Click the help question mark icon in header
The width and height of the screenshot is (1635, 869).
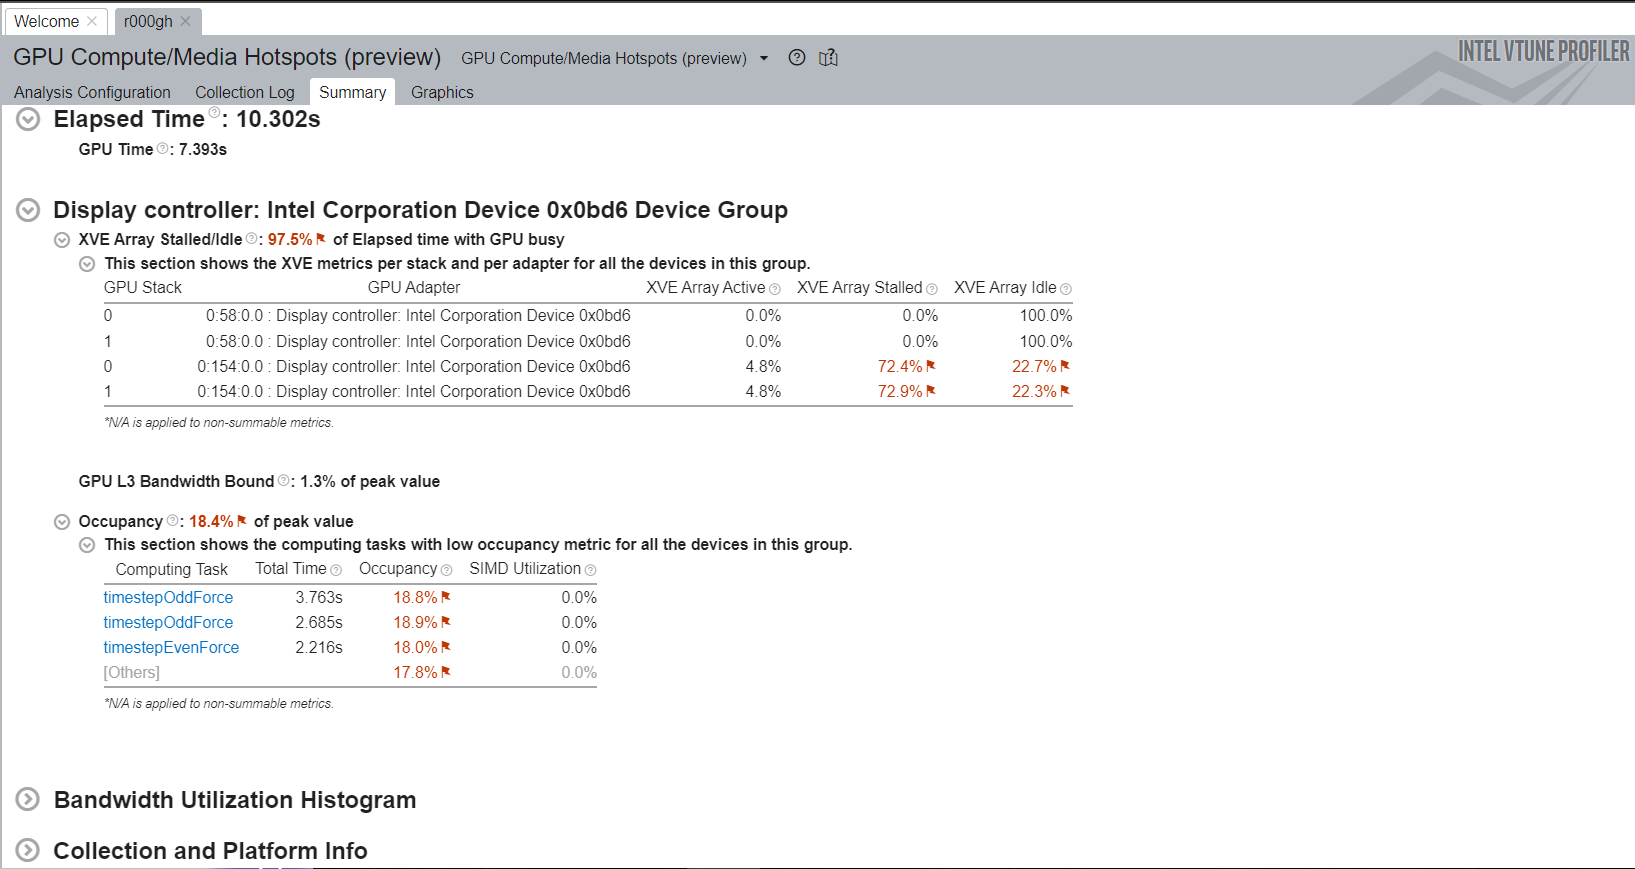click(796, 58)
